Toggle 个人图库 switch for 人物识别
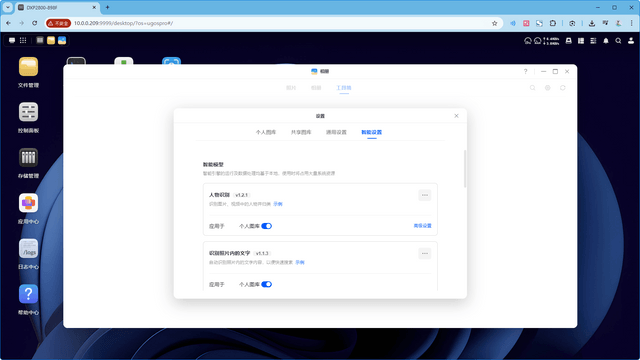The width and height of the screenshot is (640, 360). 267,226
